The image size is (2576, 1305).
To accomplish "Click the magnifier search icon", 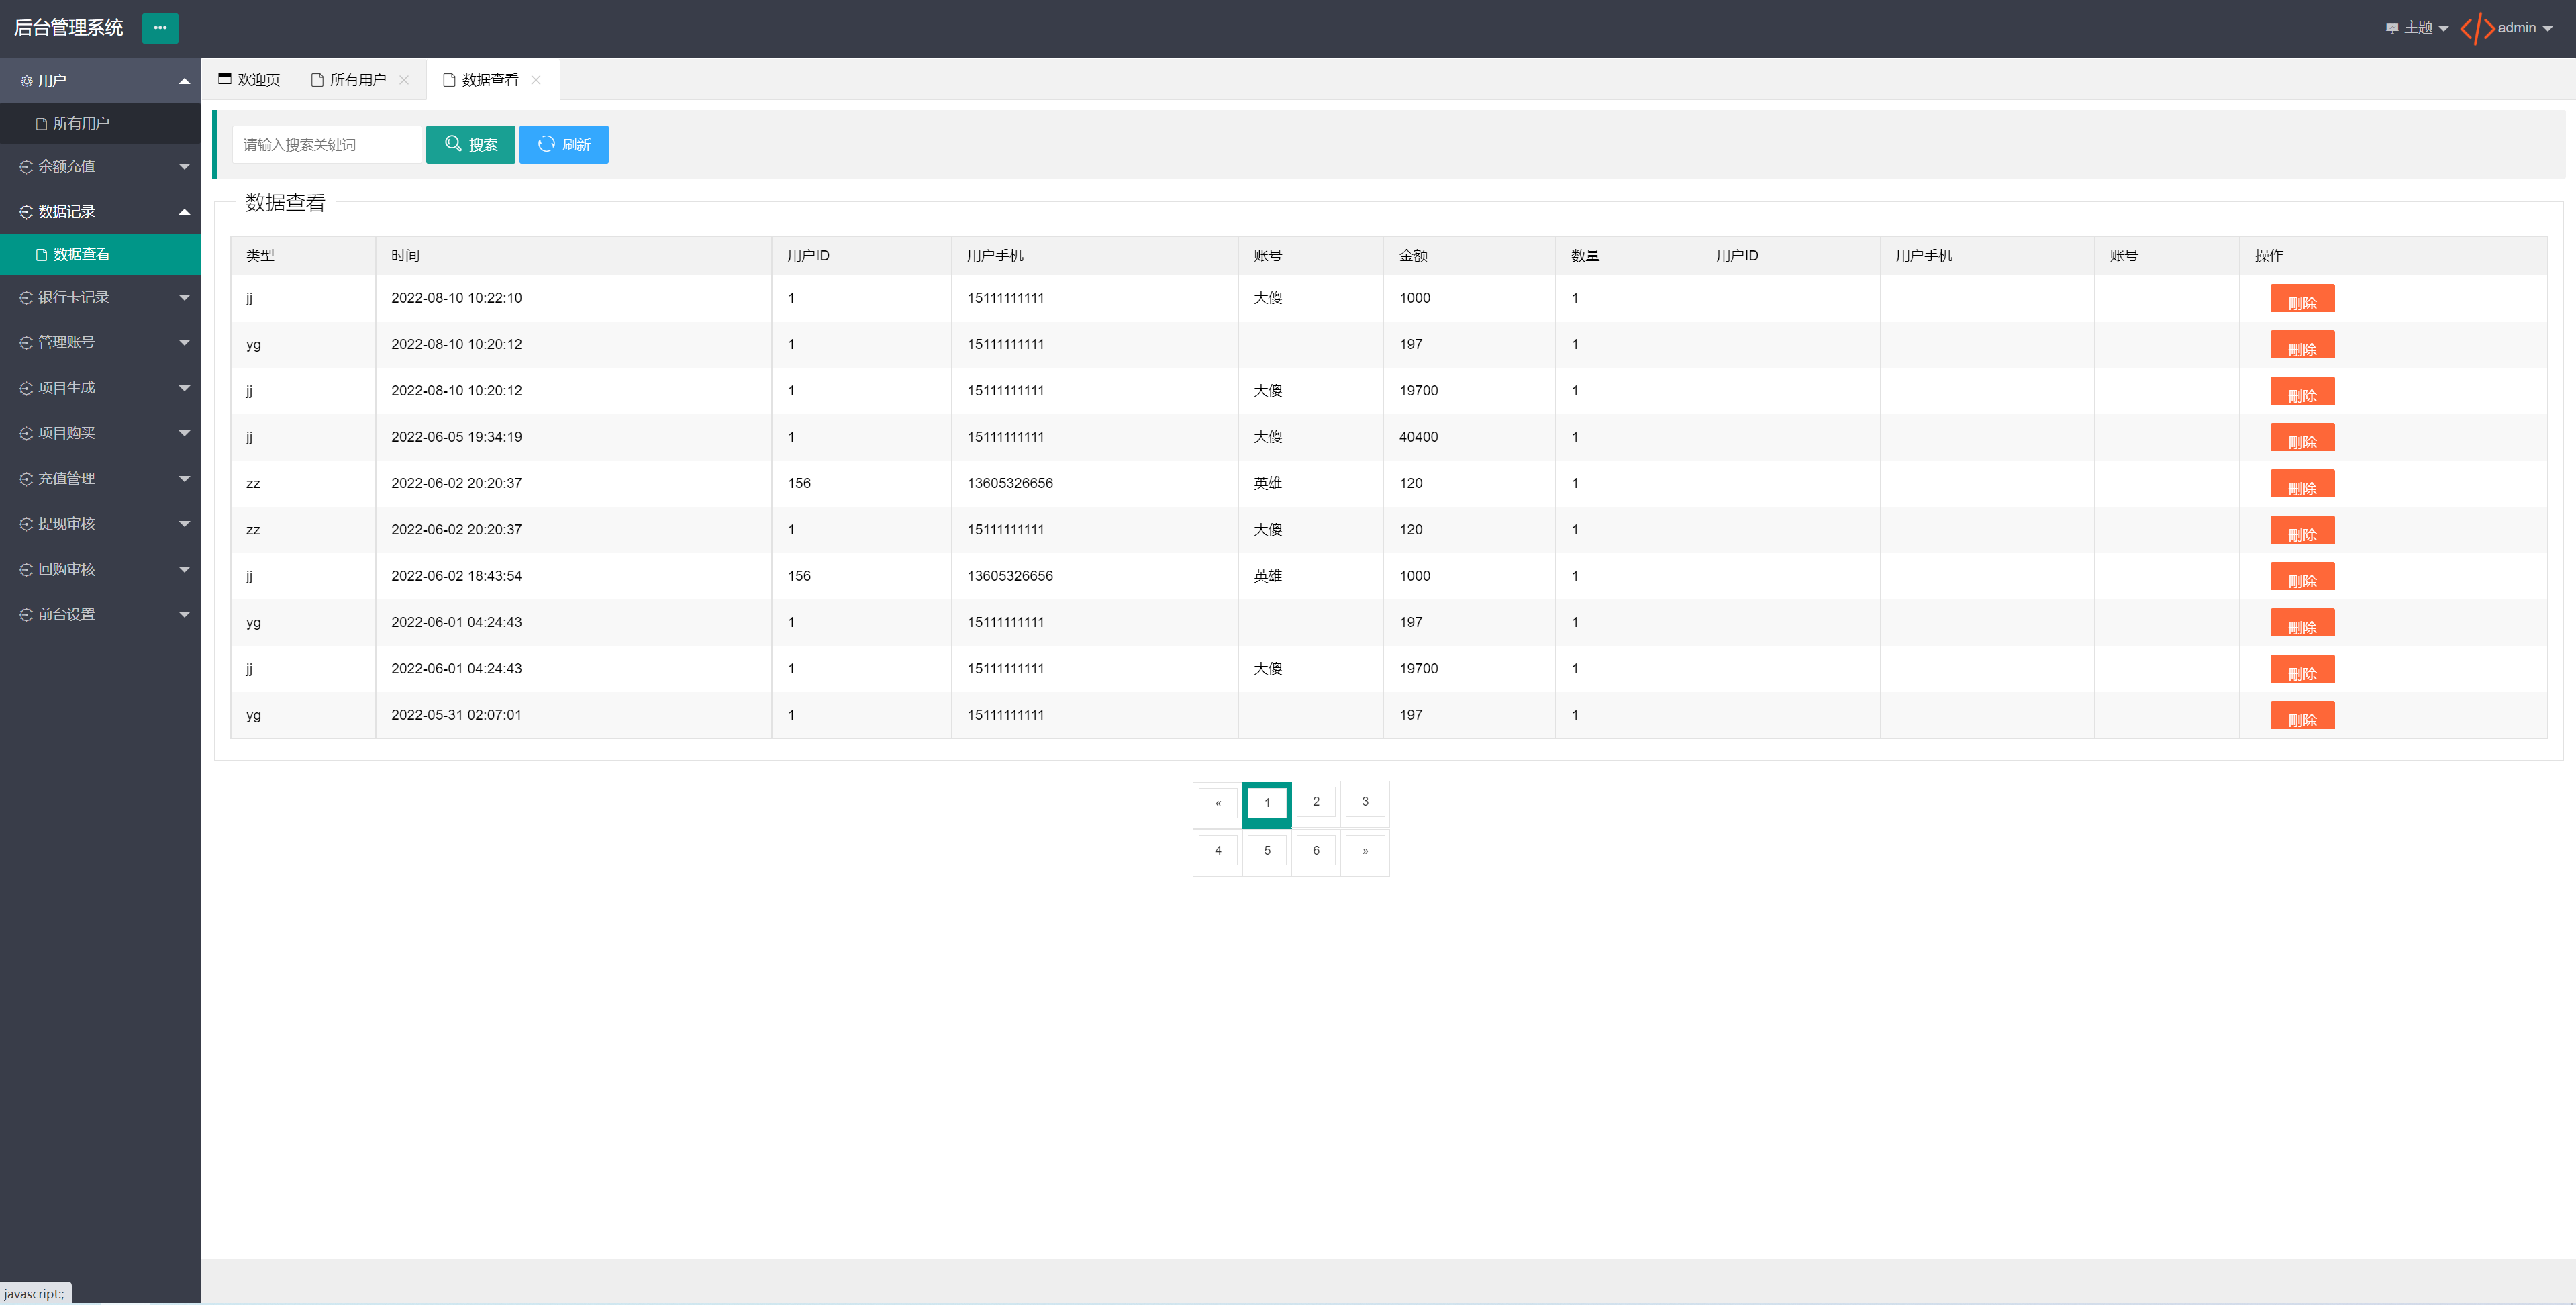I will tap(453, 144).
